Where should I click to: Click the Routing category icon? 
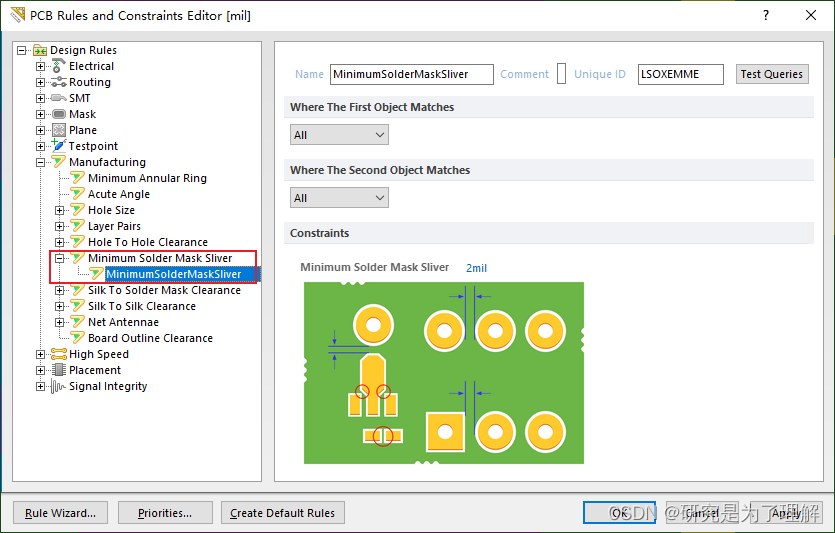59,82
